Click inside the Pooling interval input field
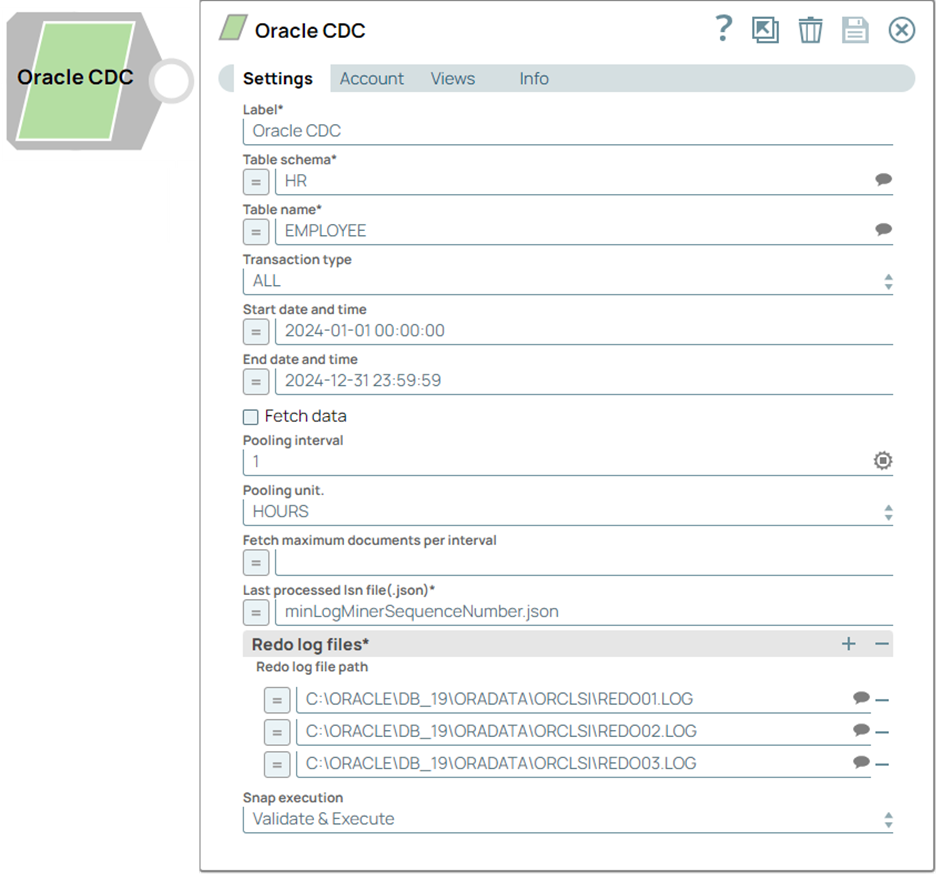Image resolution: width=942 pixels, height=880 pixels. (500, 461)
